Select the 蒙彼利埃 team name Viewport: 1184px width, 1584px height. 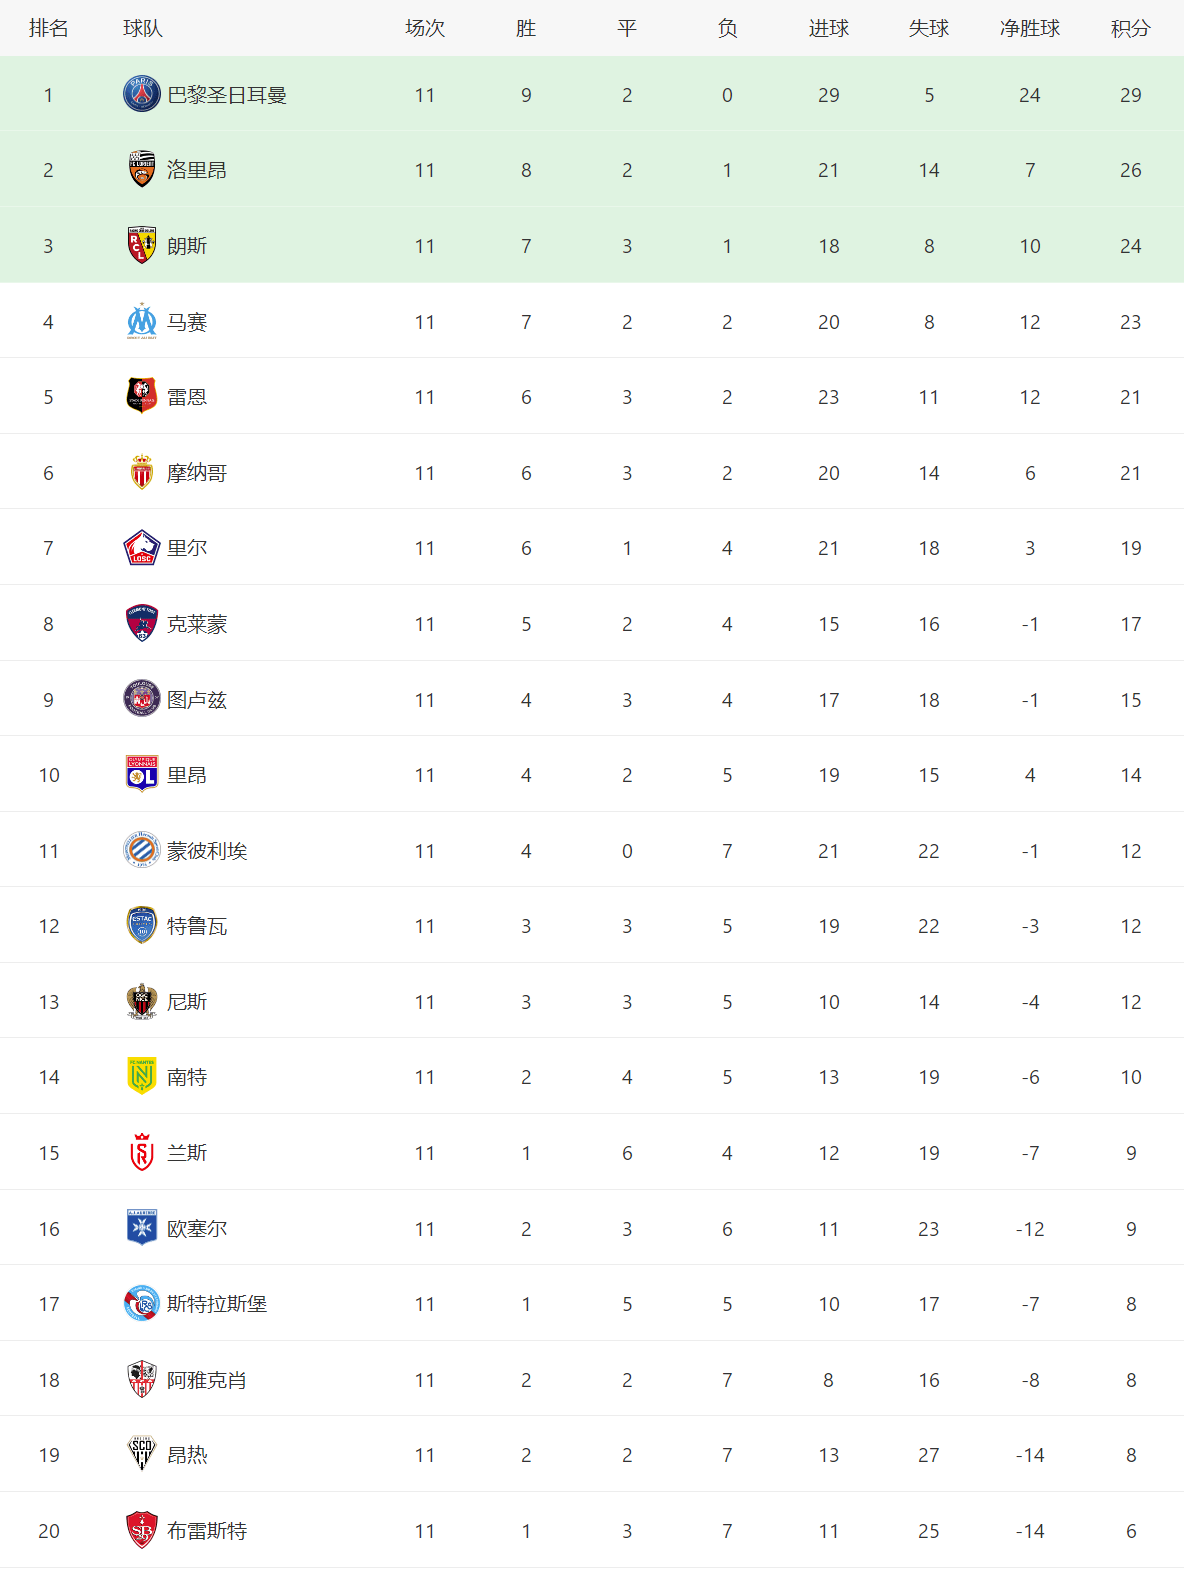tap(207, 851)
